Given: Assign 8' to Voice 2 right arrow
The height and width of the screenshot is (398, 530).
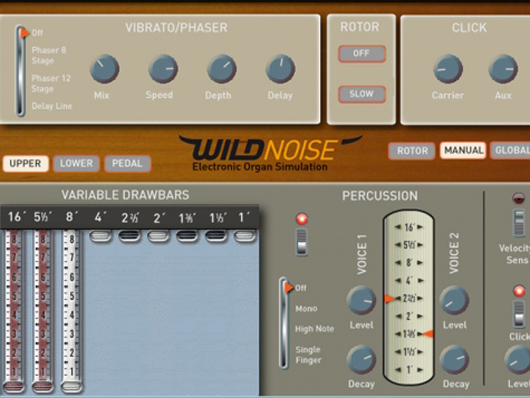Looking at the screenshot, I should [x=420, y=263].
